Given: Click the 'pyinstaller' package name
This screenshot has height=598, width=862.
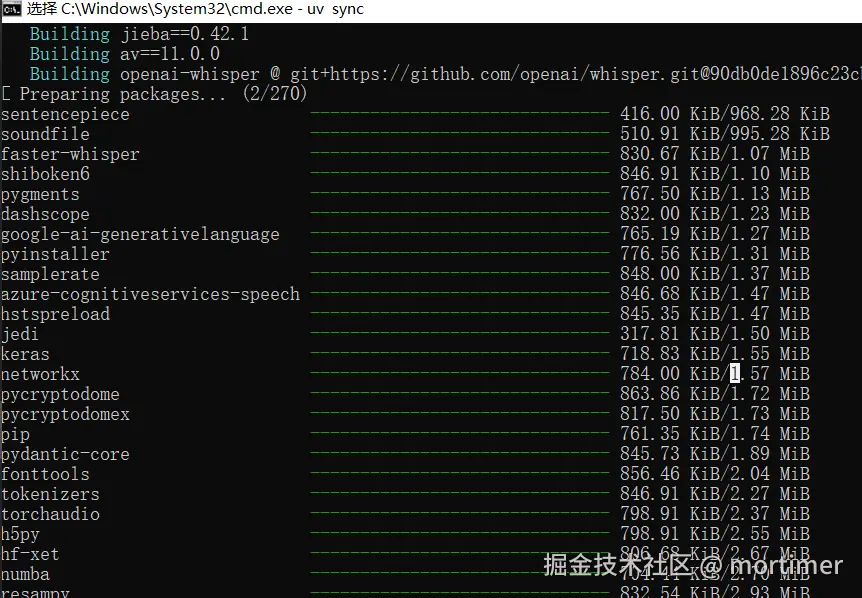Looking at the screenshot, I should [x=56, y=254].
